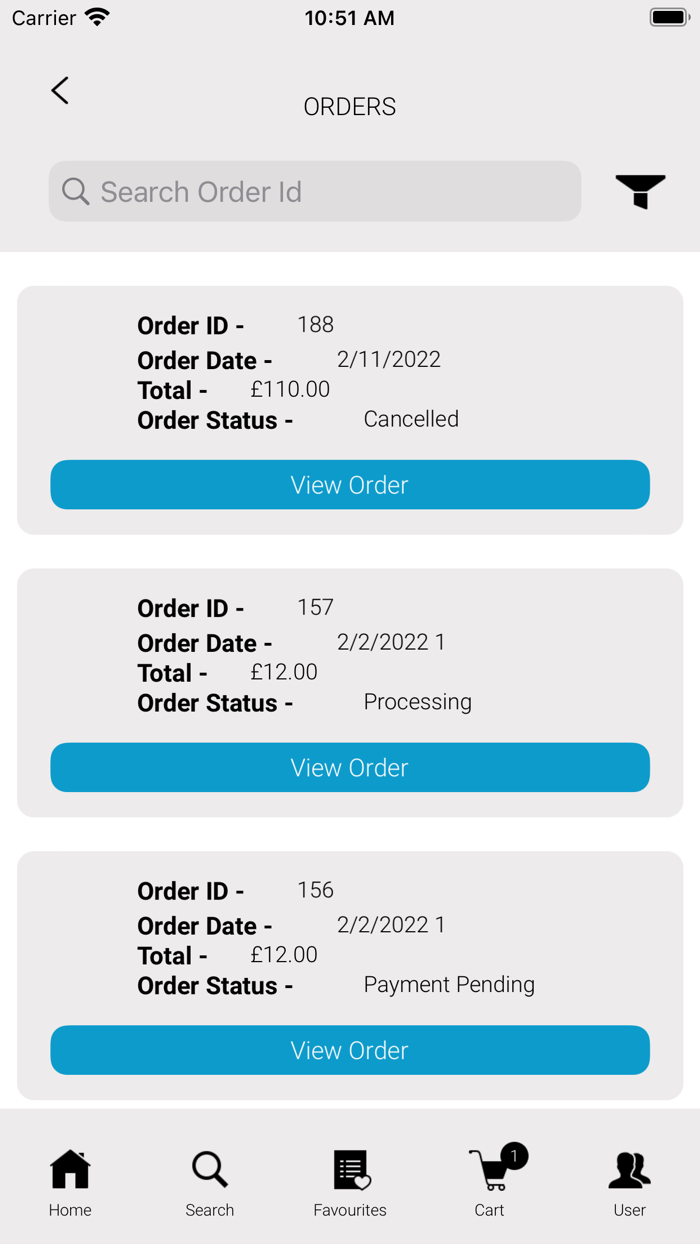Select the Cancelled status text of order 188

(x=411, y=419)
